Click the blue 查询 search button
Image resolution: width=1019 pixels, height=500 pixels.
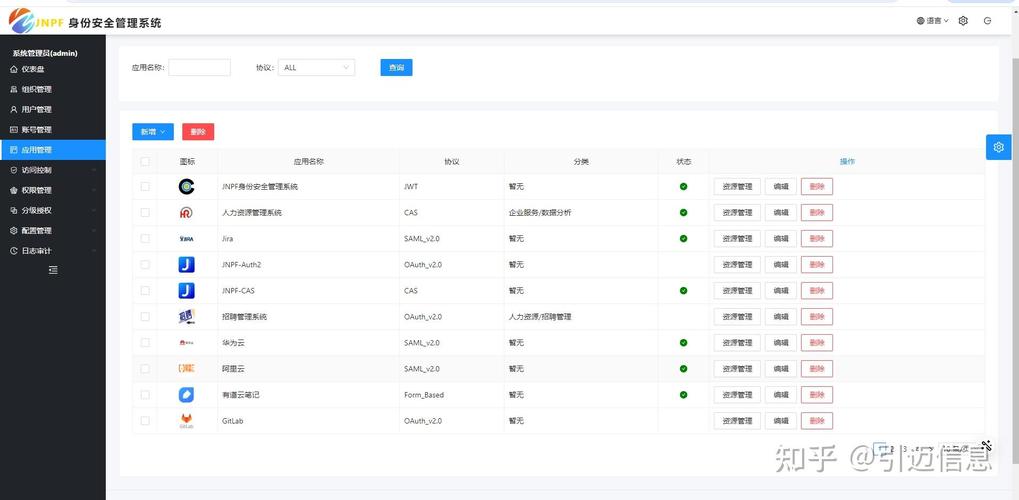(396, 68)
